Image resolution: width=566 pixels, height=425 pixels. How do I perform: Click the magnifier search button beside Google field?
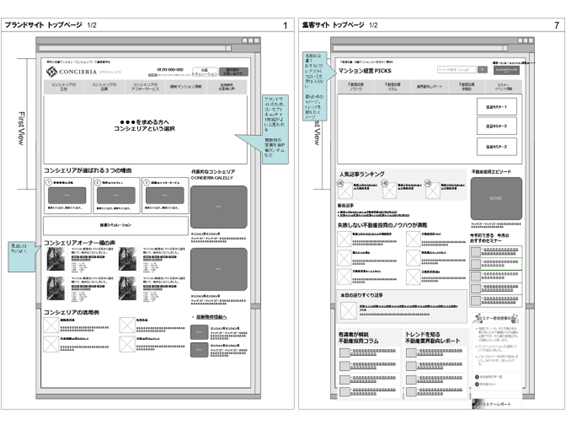[482, 69]
